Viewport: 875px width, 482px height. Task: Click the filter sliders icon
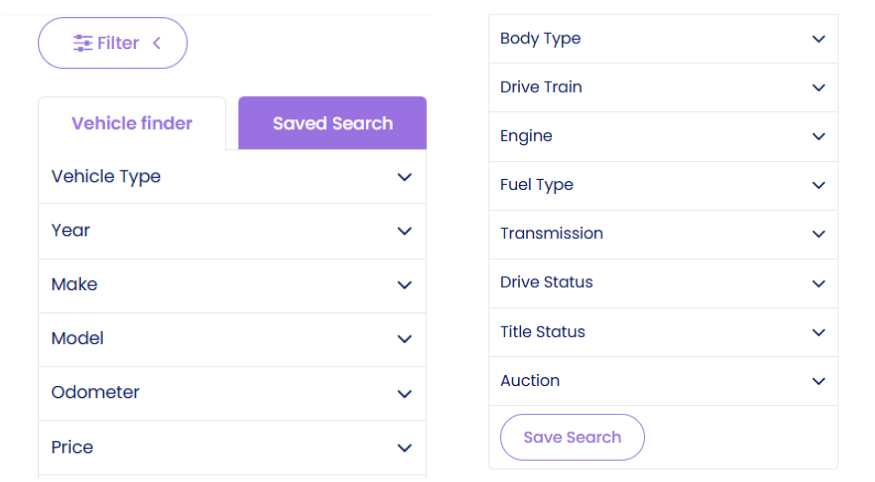click(82, 43)
